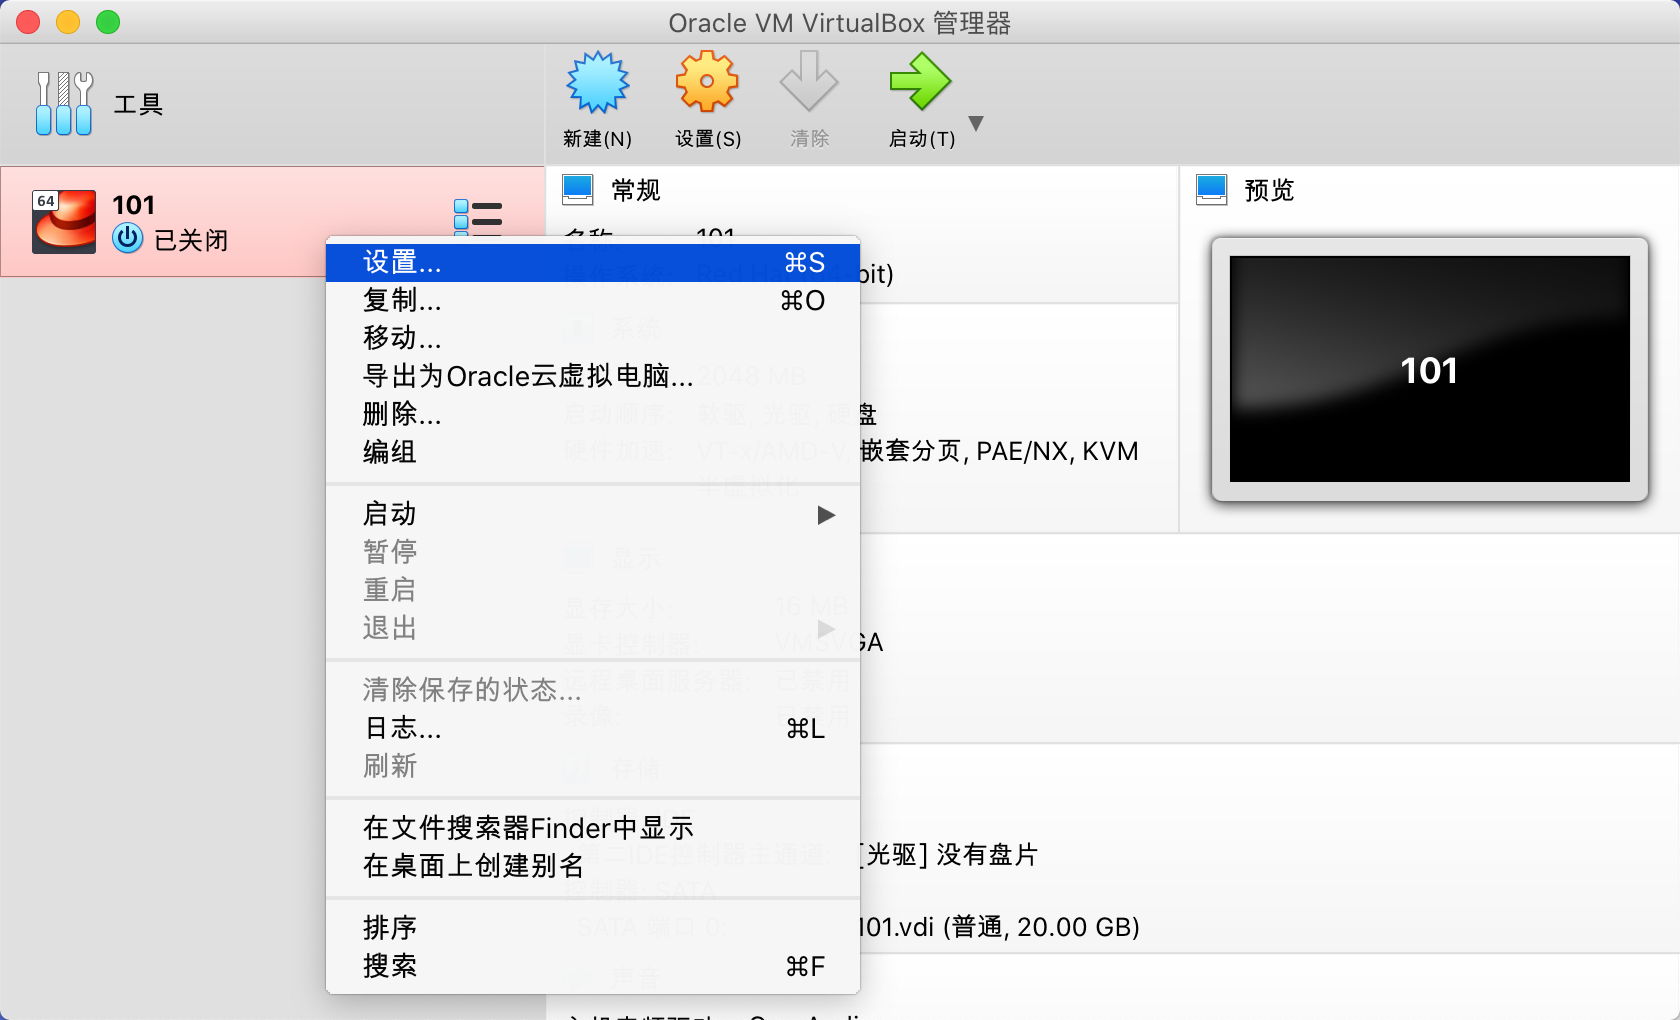This screenshot has width=1680, height=1020.
Task: Click the 启动(T) toolbar label
Action: (x=922, y=139)
